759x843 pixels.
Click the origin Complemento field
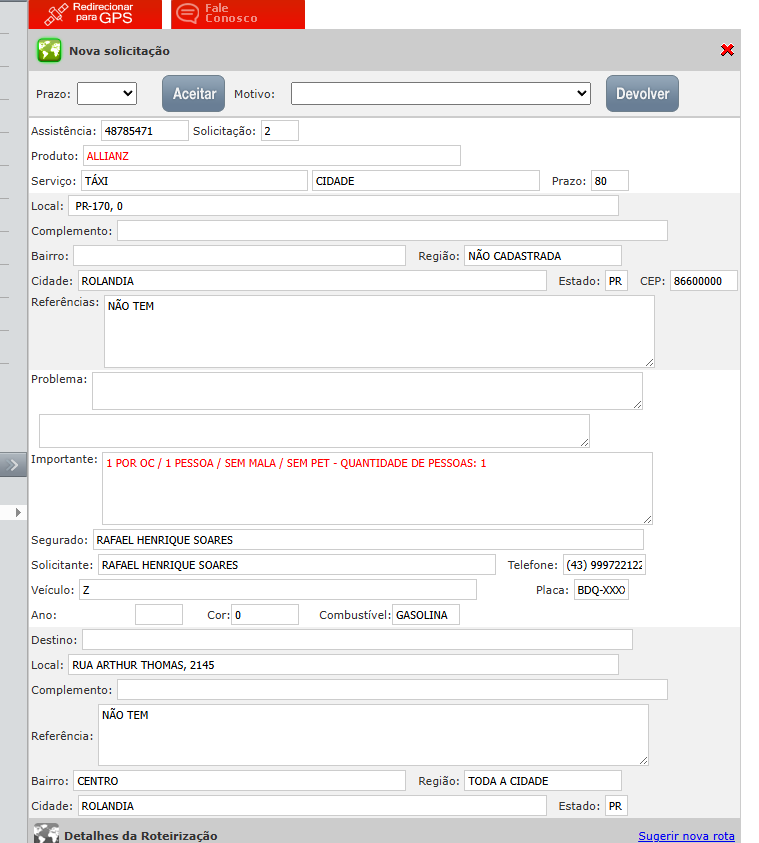[392, 231]
